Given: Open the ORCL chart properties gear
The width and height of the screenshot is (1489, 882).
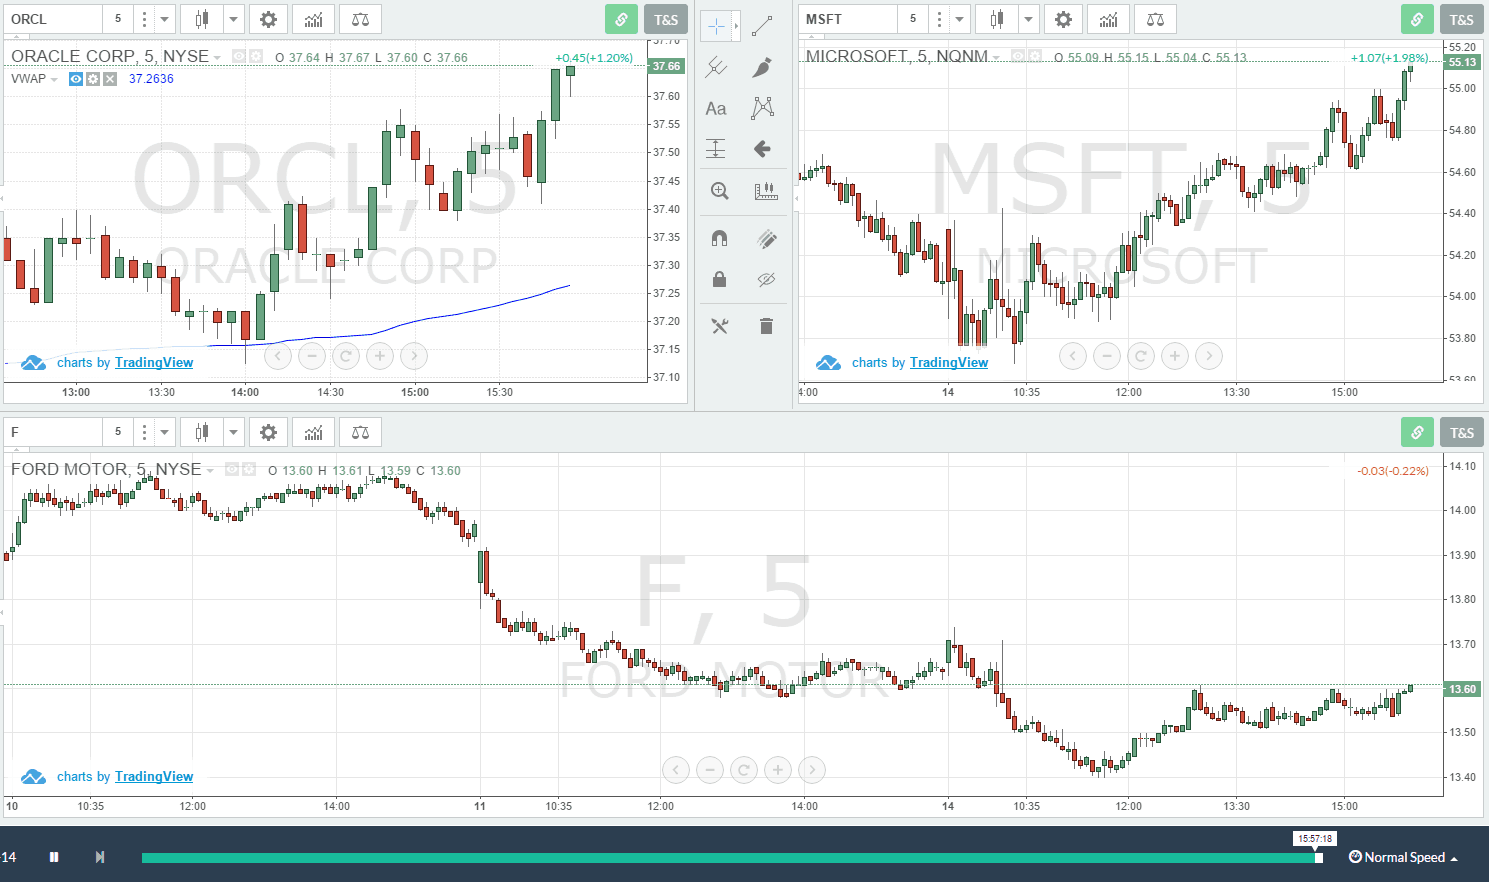Looking at the screenshot, I should (268, 18).
